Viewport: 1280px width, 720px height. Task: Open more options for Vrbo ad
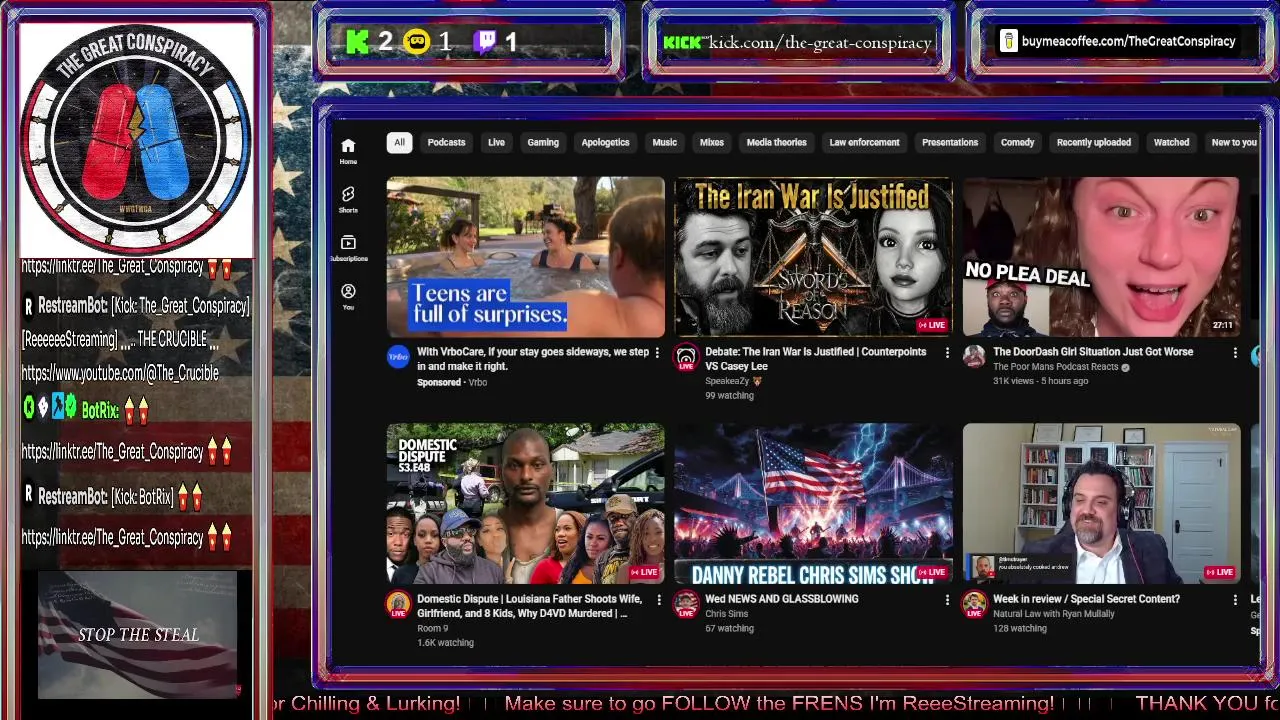point(657,353)
